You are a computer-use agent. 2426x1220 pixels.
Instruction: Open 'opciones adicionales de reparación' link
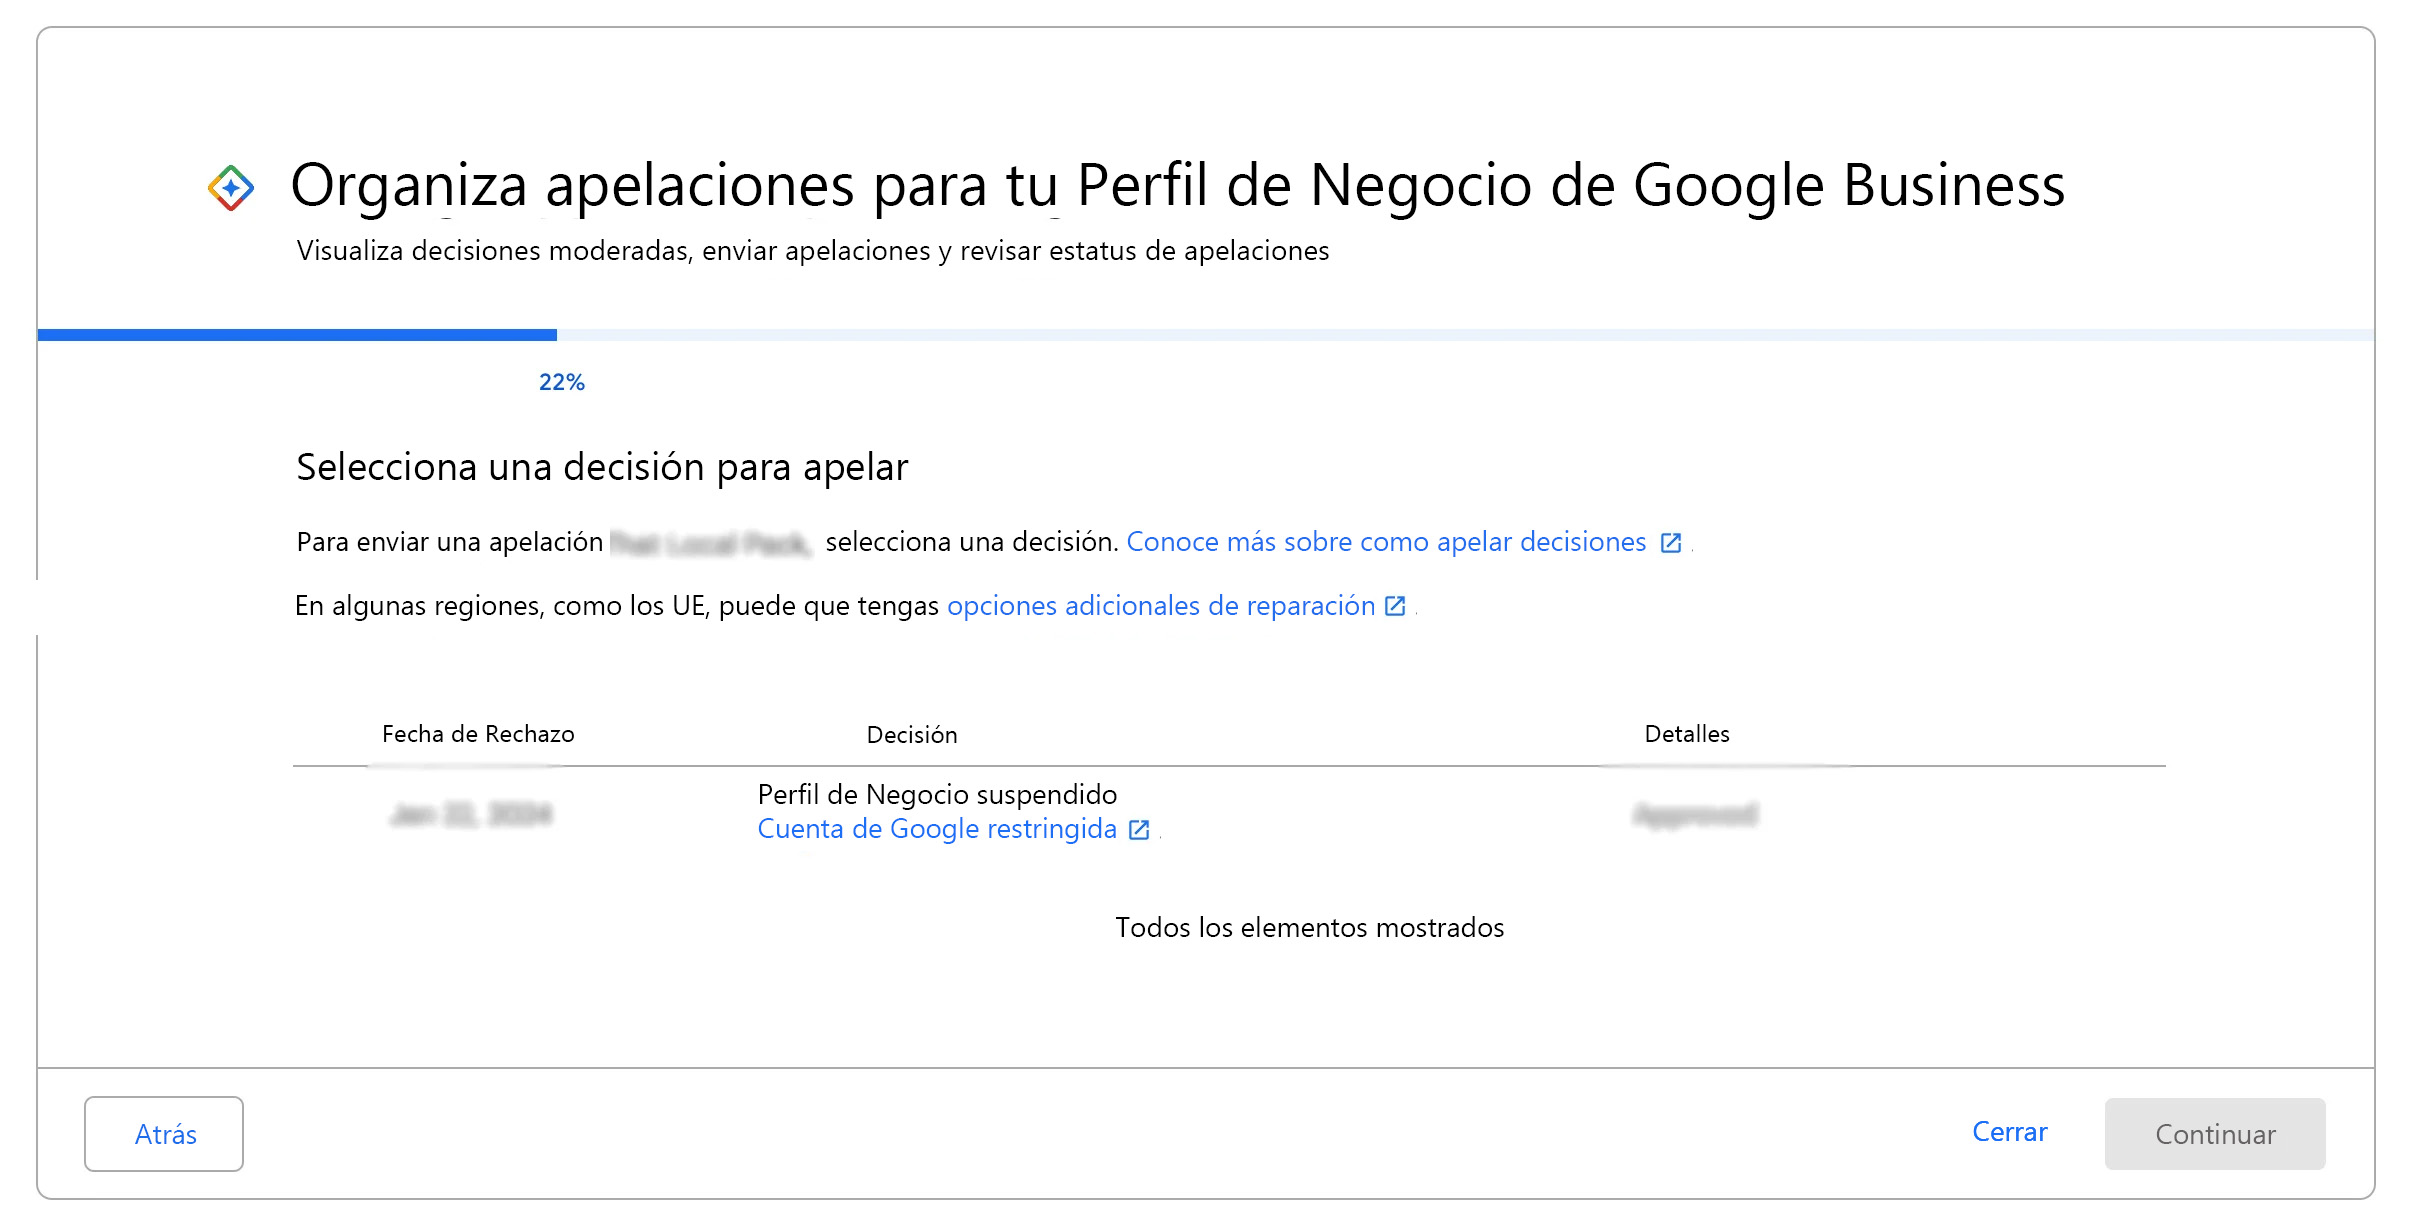(1160, 606)
